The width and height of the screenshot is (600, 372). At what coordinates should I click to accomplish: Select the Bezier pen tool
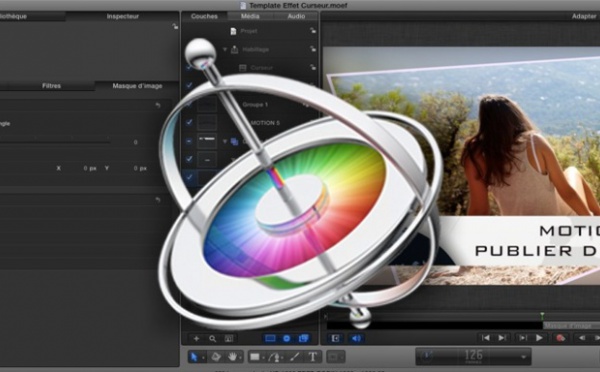coord(274,357)
